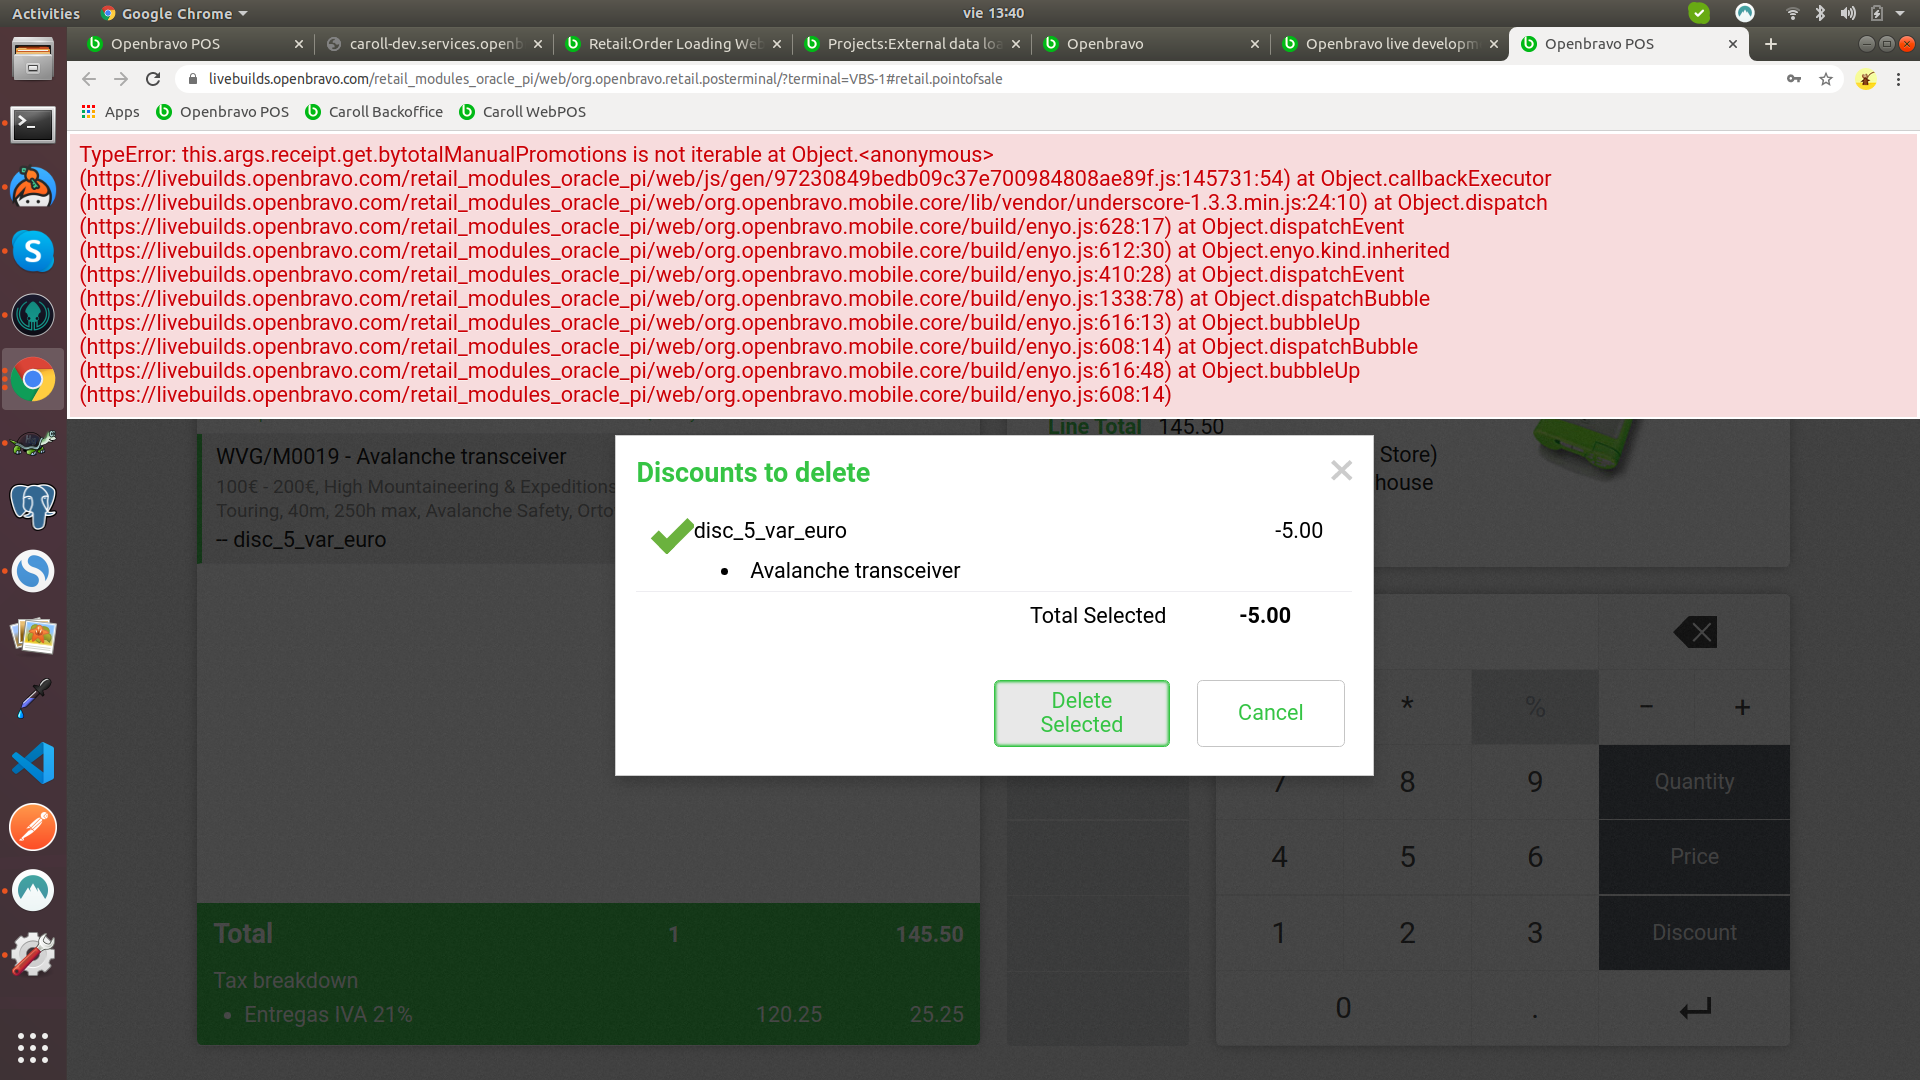Click keypad Price button

[x=1694, y=857]
